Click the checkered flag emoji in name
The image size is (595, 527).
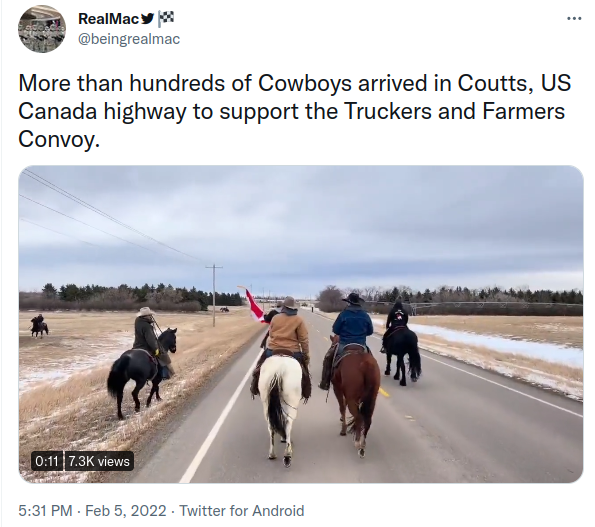click(x=166, y=19)
